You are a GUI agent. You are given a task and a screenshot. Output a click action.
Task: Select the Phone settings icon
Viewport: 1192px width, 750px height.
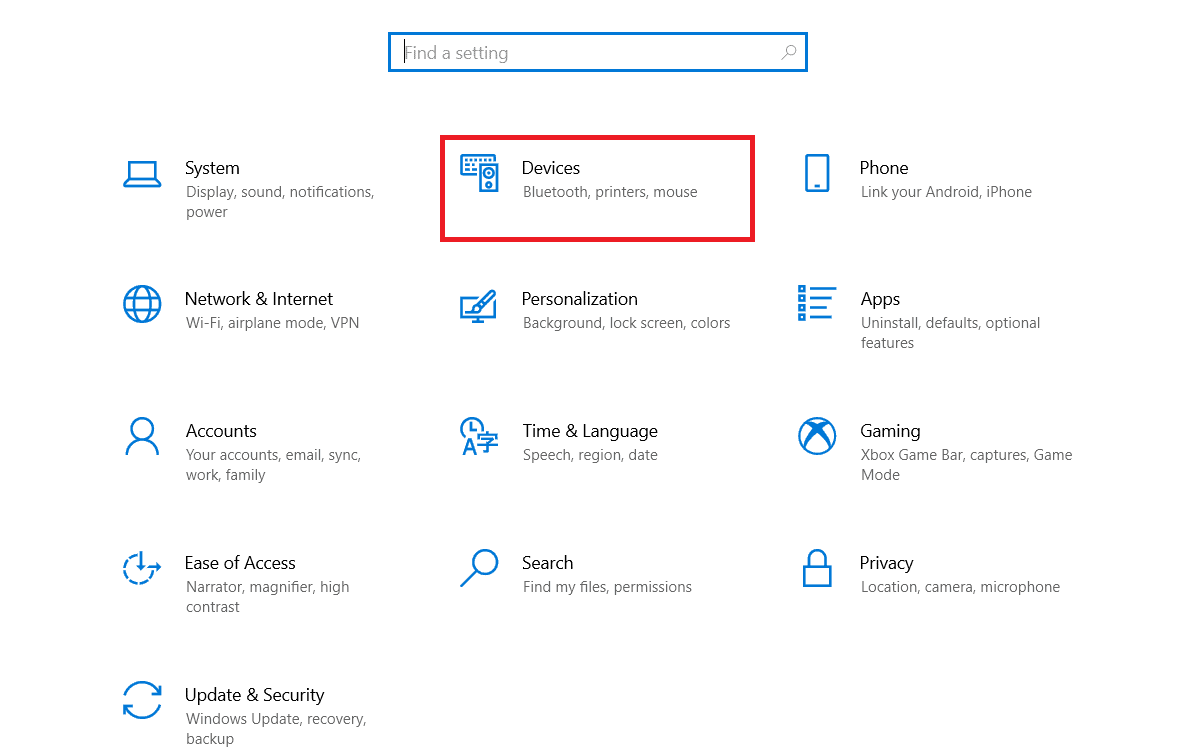tap(817, 173)
